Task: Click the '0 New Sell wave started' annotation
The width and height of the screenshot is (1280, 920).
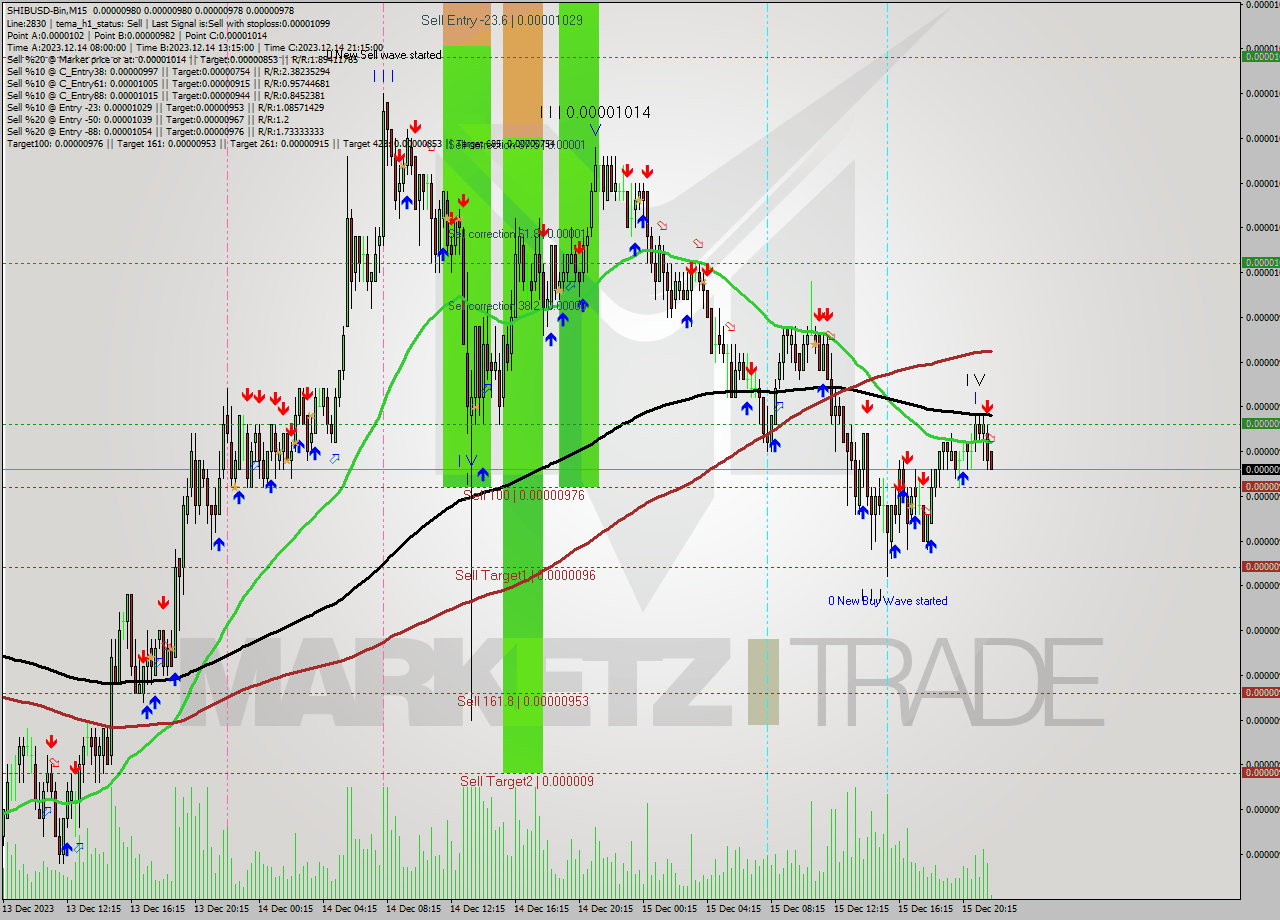Action: [x=383, y=55]
